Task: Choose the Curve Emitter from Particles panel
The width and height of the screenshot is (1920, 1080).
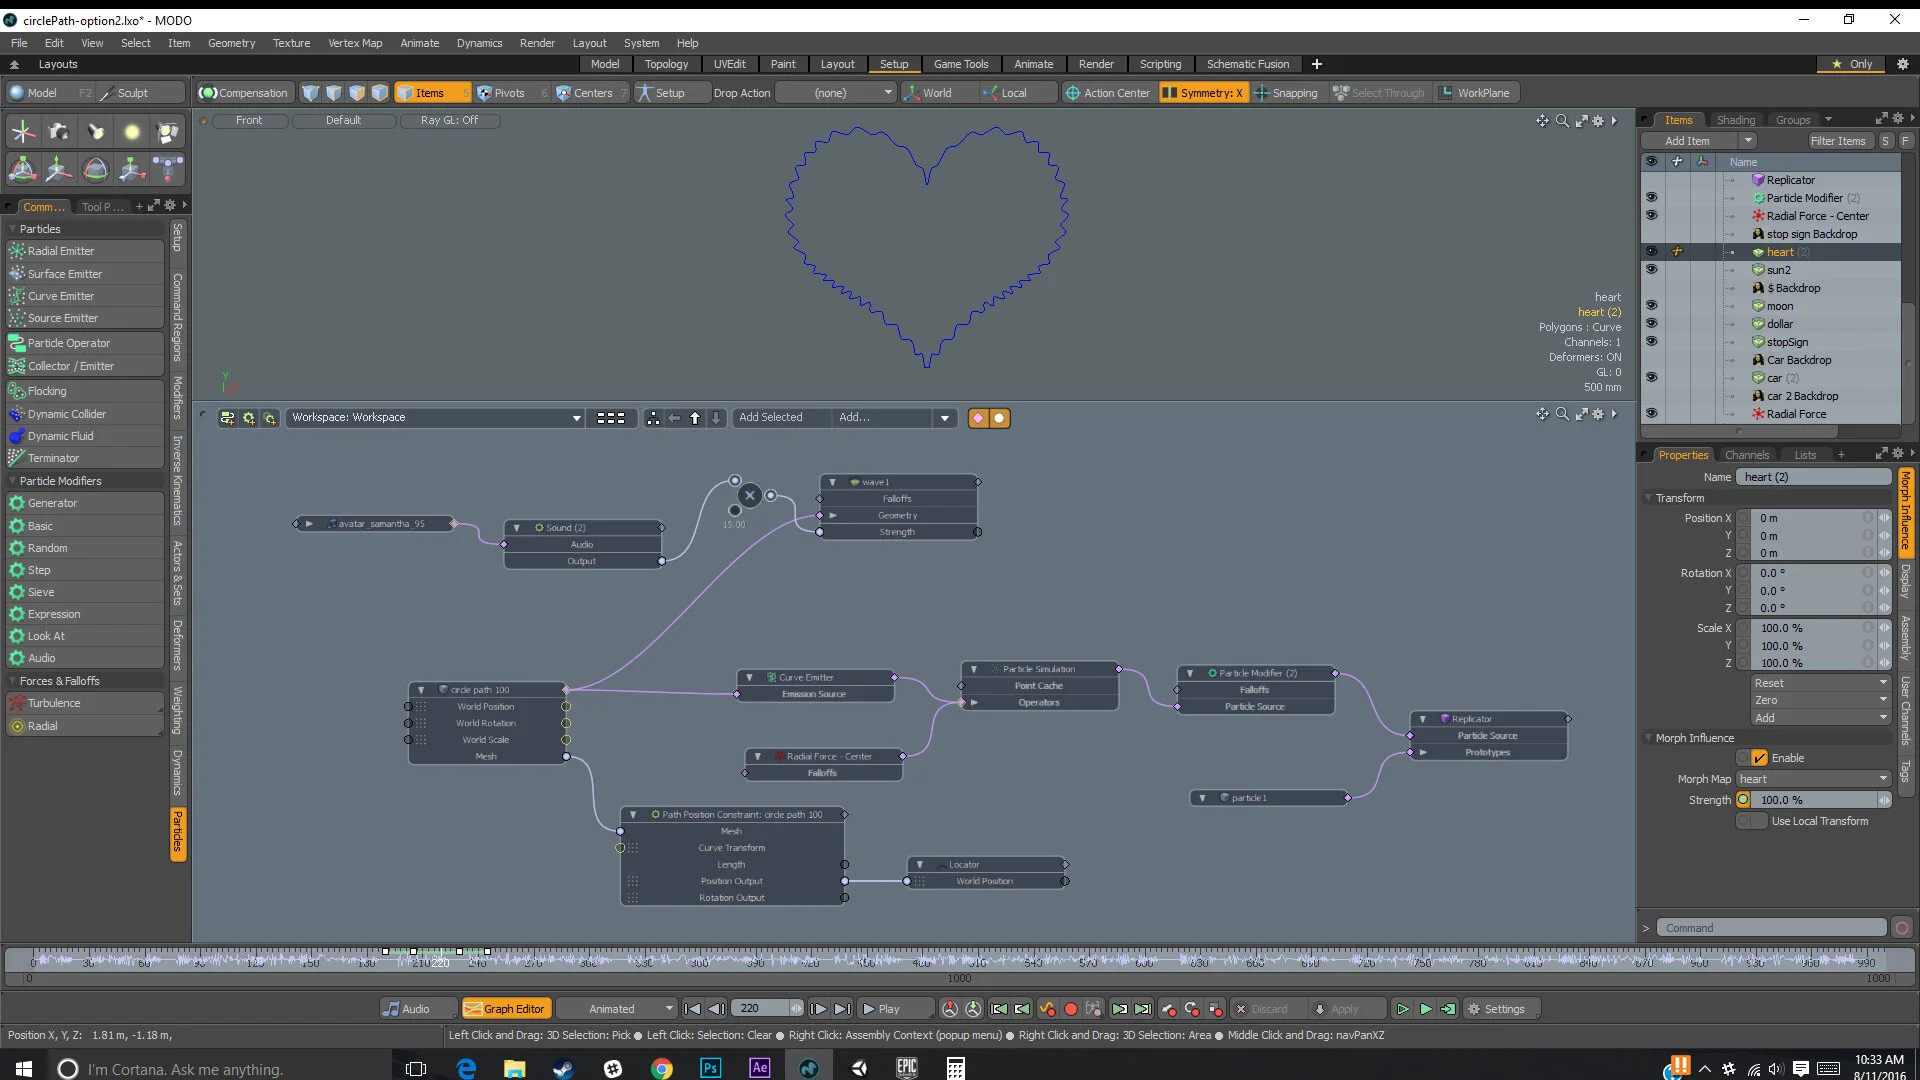Action: point(62,295)
